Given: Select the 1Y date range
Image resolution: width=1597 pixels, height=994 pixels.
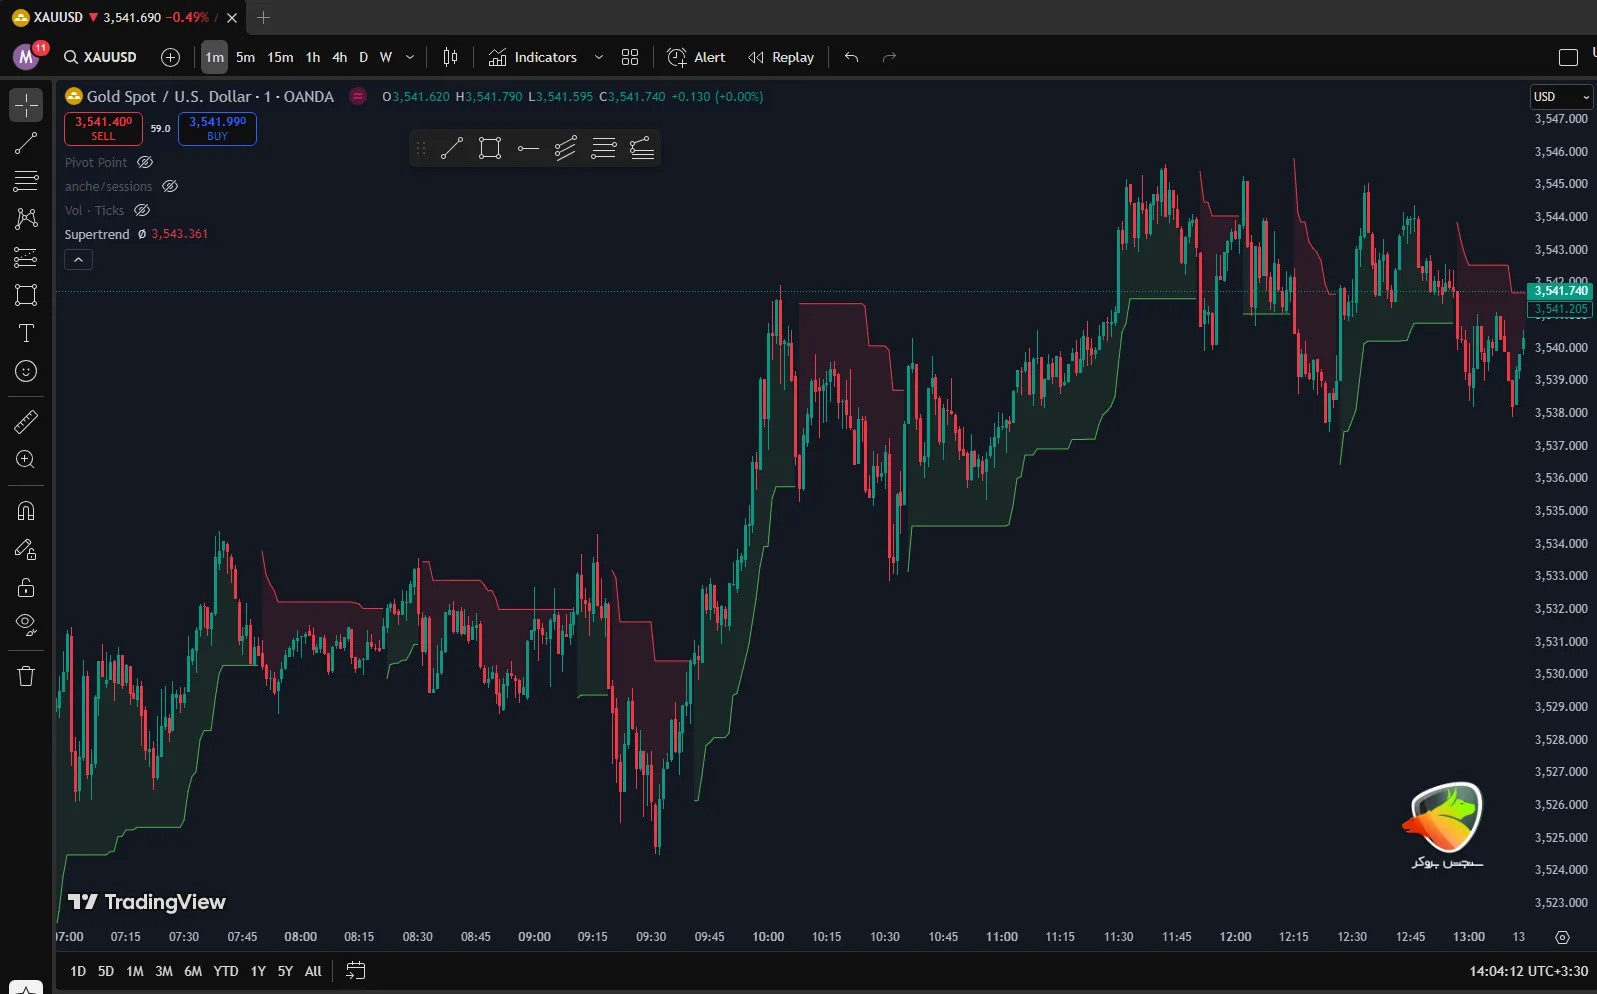Looking at the screenshot, I should 258,971.
